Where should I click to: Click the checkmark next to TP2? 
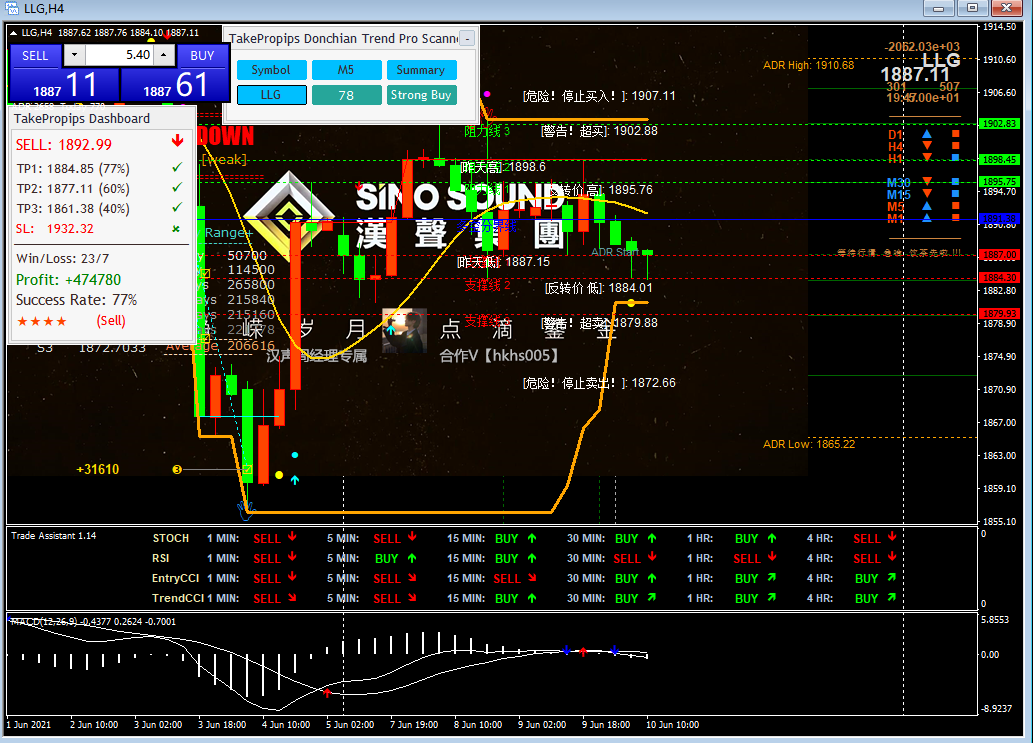tap(177, 188)
